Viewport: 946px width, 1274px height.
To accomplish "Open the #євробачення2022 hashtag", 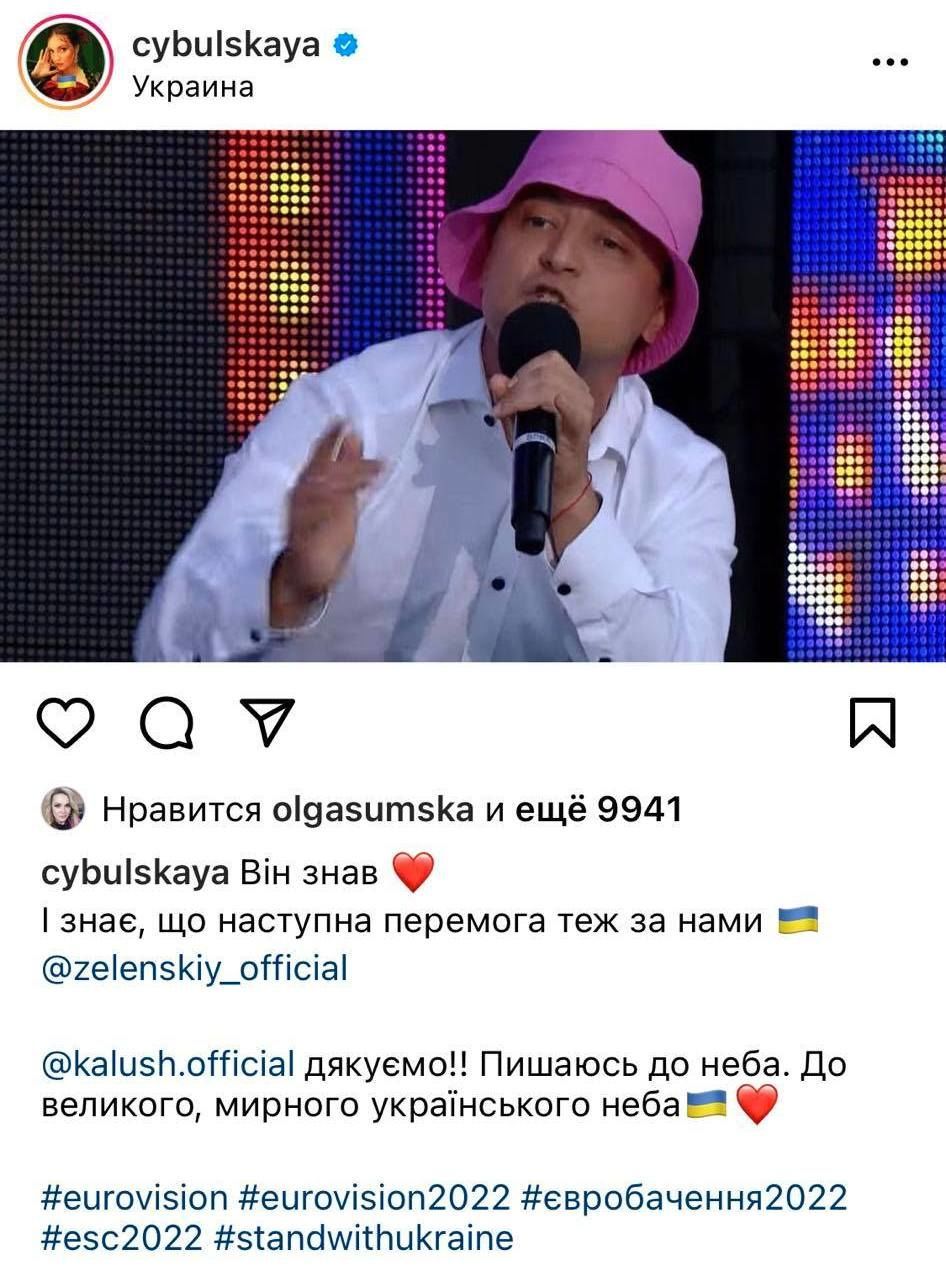I will click(x=684, y=1197).
